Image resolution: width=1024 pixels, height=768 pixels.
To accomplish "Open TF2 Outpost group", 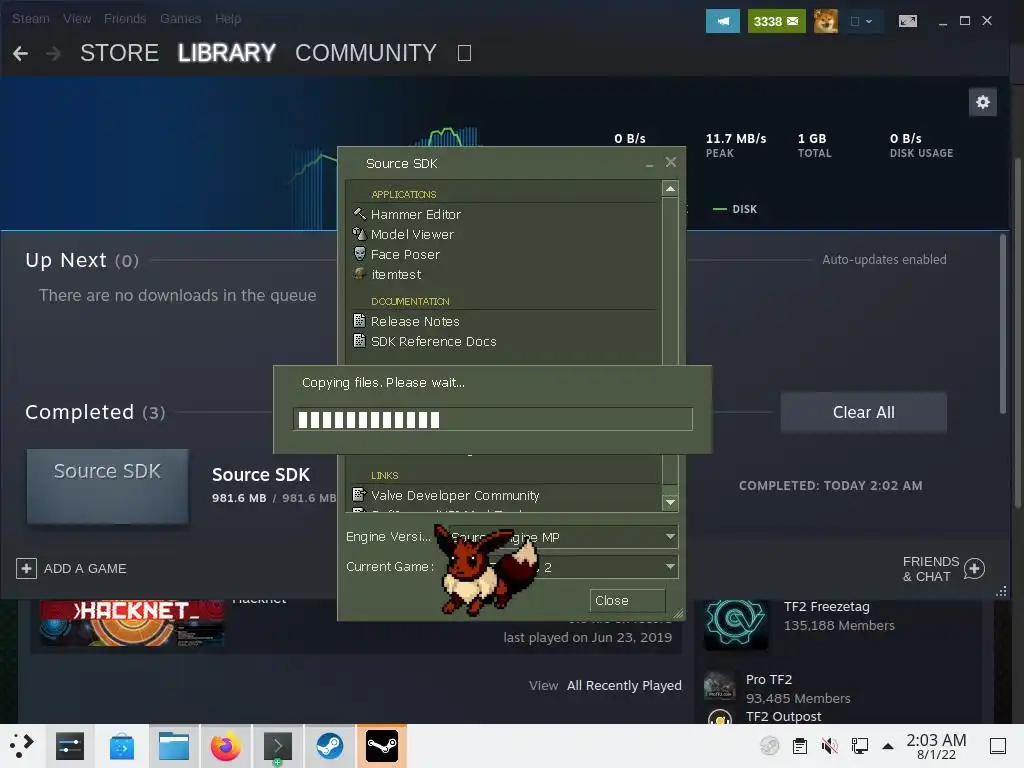I will point(783,716).
